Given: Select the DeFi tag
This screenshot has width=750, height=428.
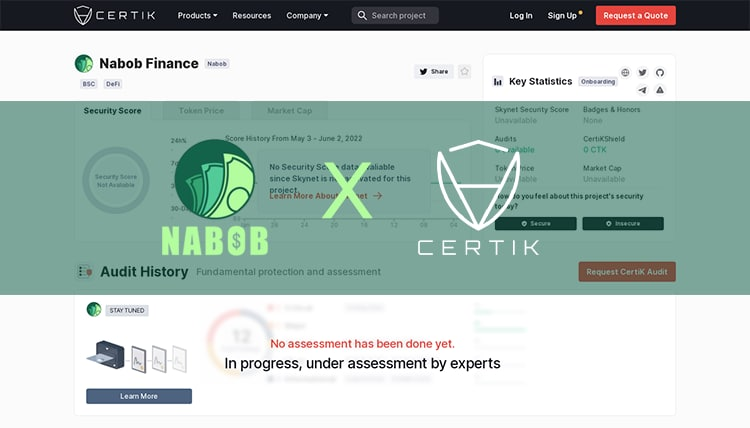Looking at the screenshot, I should pos(113,84).
